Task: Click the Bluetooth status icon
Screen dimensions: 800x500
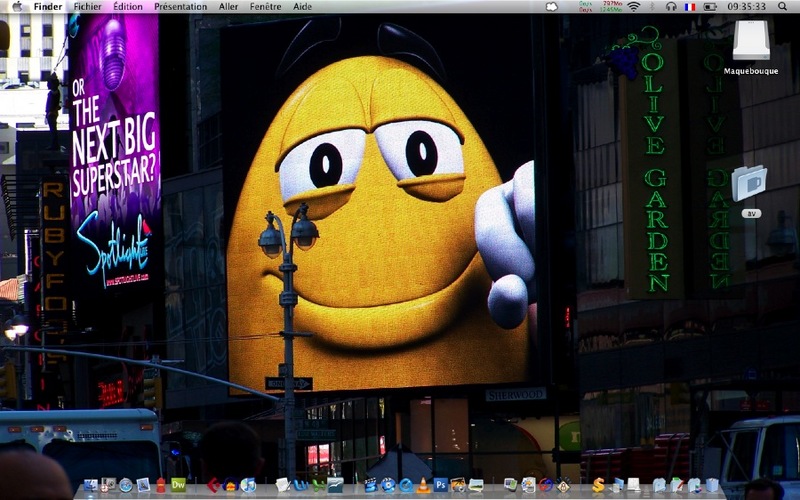Action: [652, 7]
